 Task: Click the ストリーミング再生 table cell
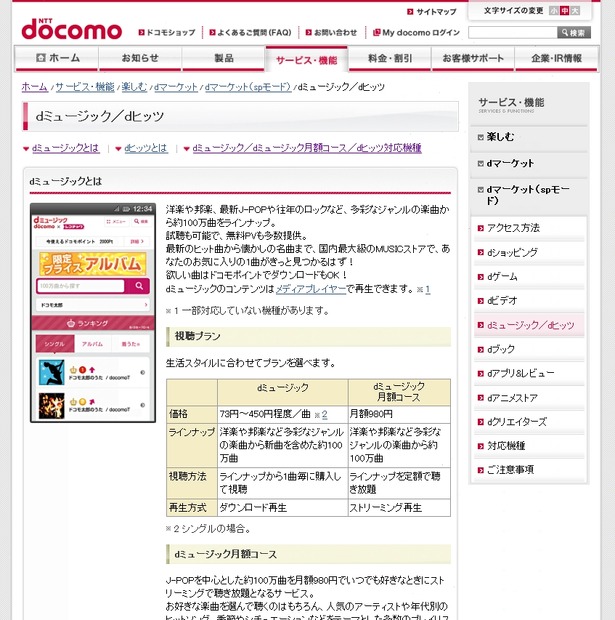pyautogui.click(x=399, y=508)
